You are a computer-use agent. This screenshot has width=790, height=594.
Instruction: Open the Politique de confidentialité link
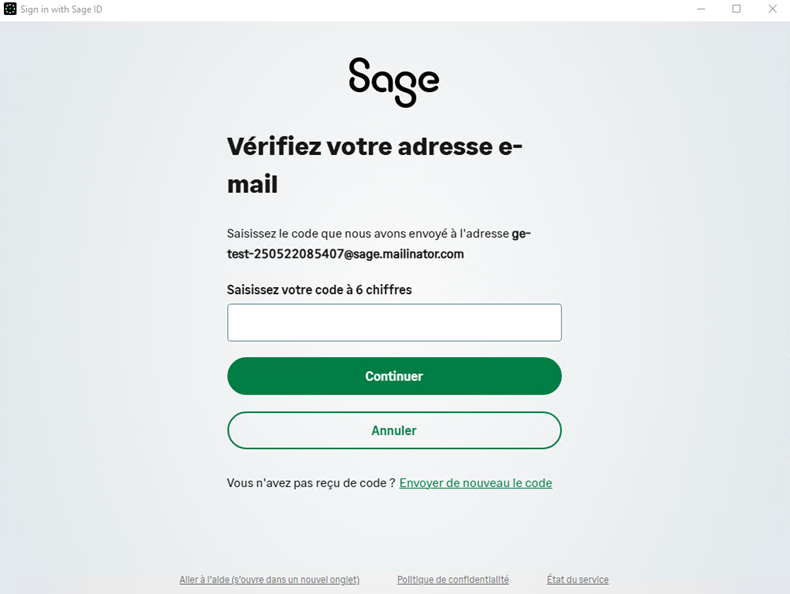453,580
